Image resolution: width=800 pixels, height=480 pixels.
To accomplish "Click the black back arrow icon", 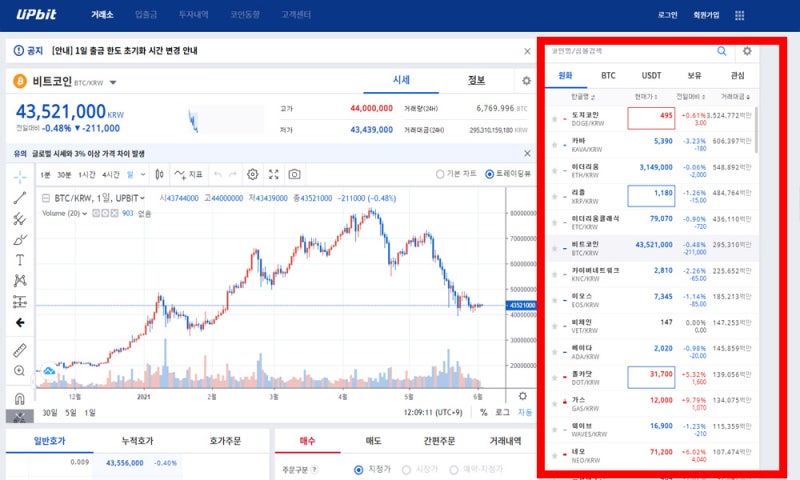I will click(x=20, y=322).
